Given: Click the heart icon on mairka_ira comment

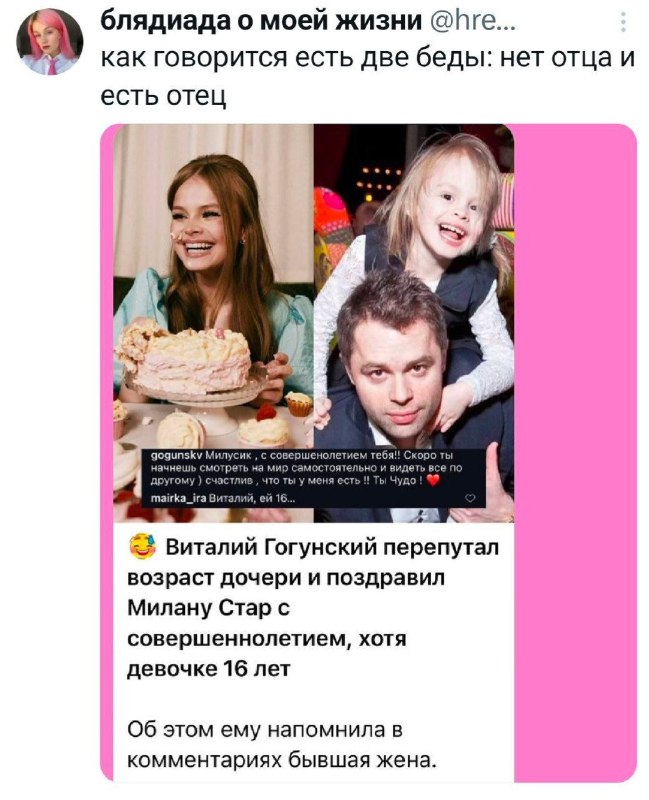Looking at the screenshot, I should [470, 498].
